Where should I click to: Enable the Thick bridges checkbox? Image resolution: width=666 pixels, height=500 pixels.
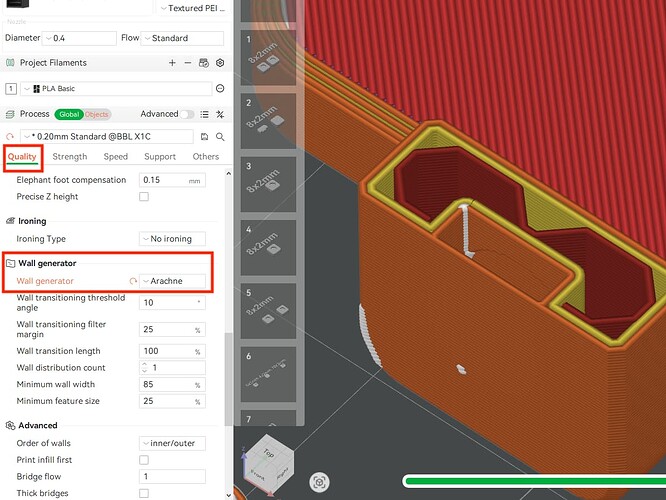144,493
